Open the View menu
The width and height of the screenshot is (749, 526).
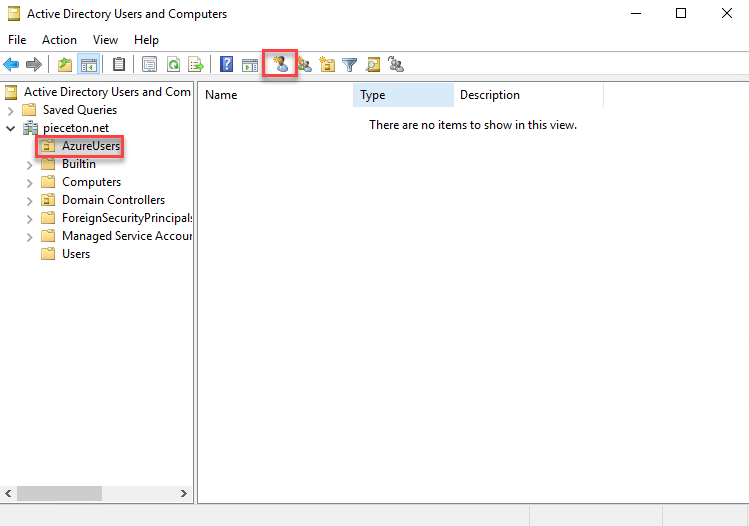coord(105,40)
